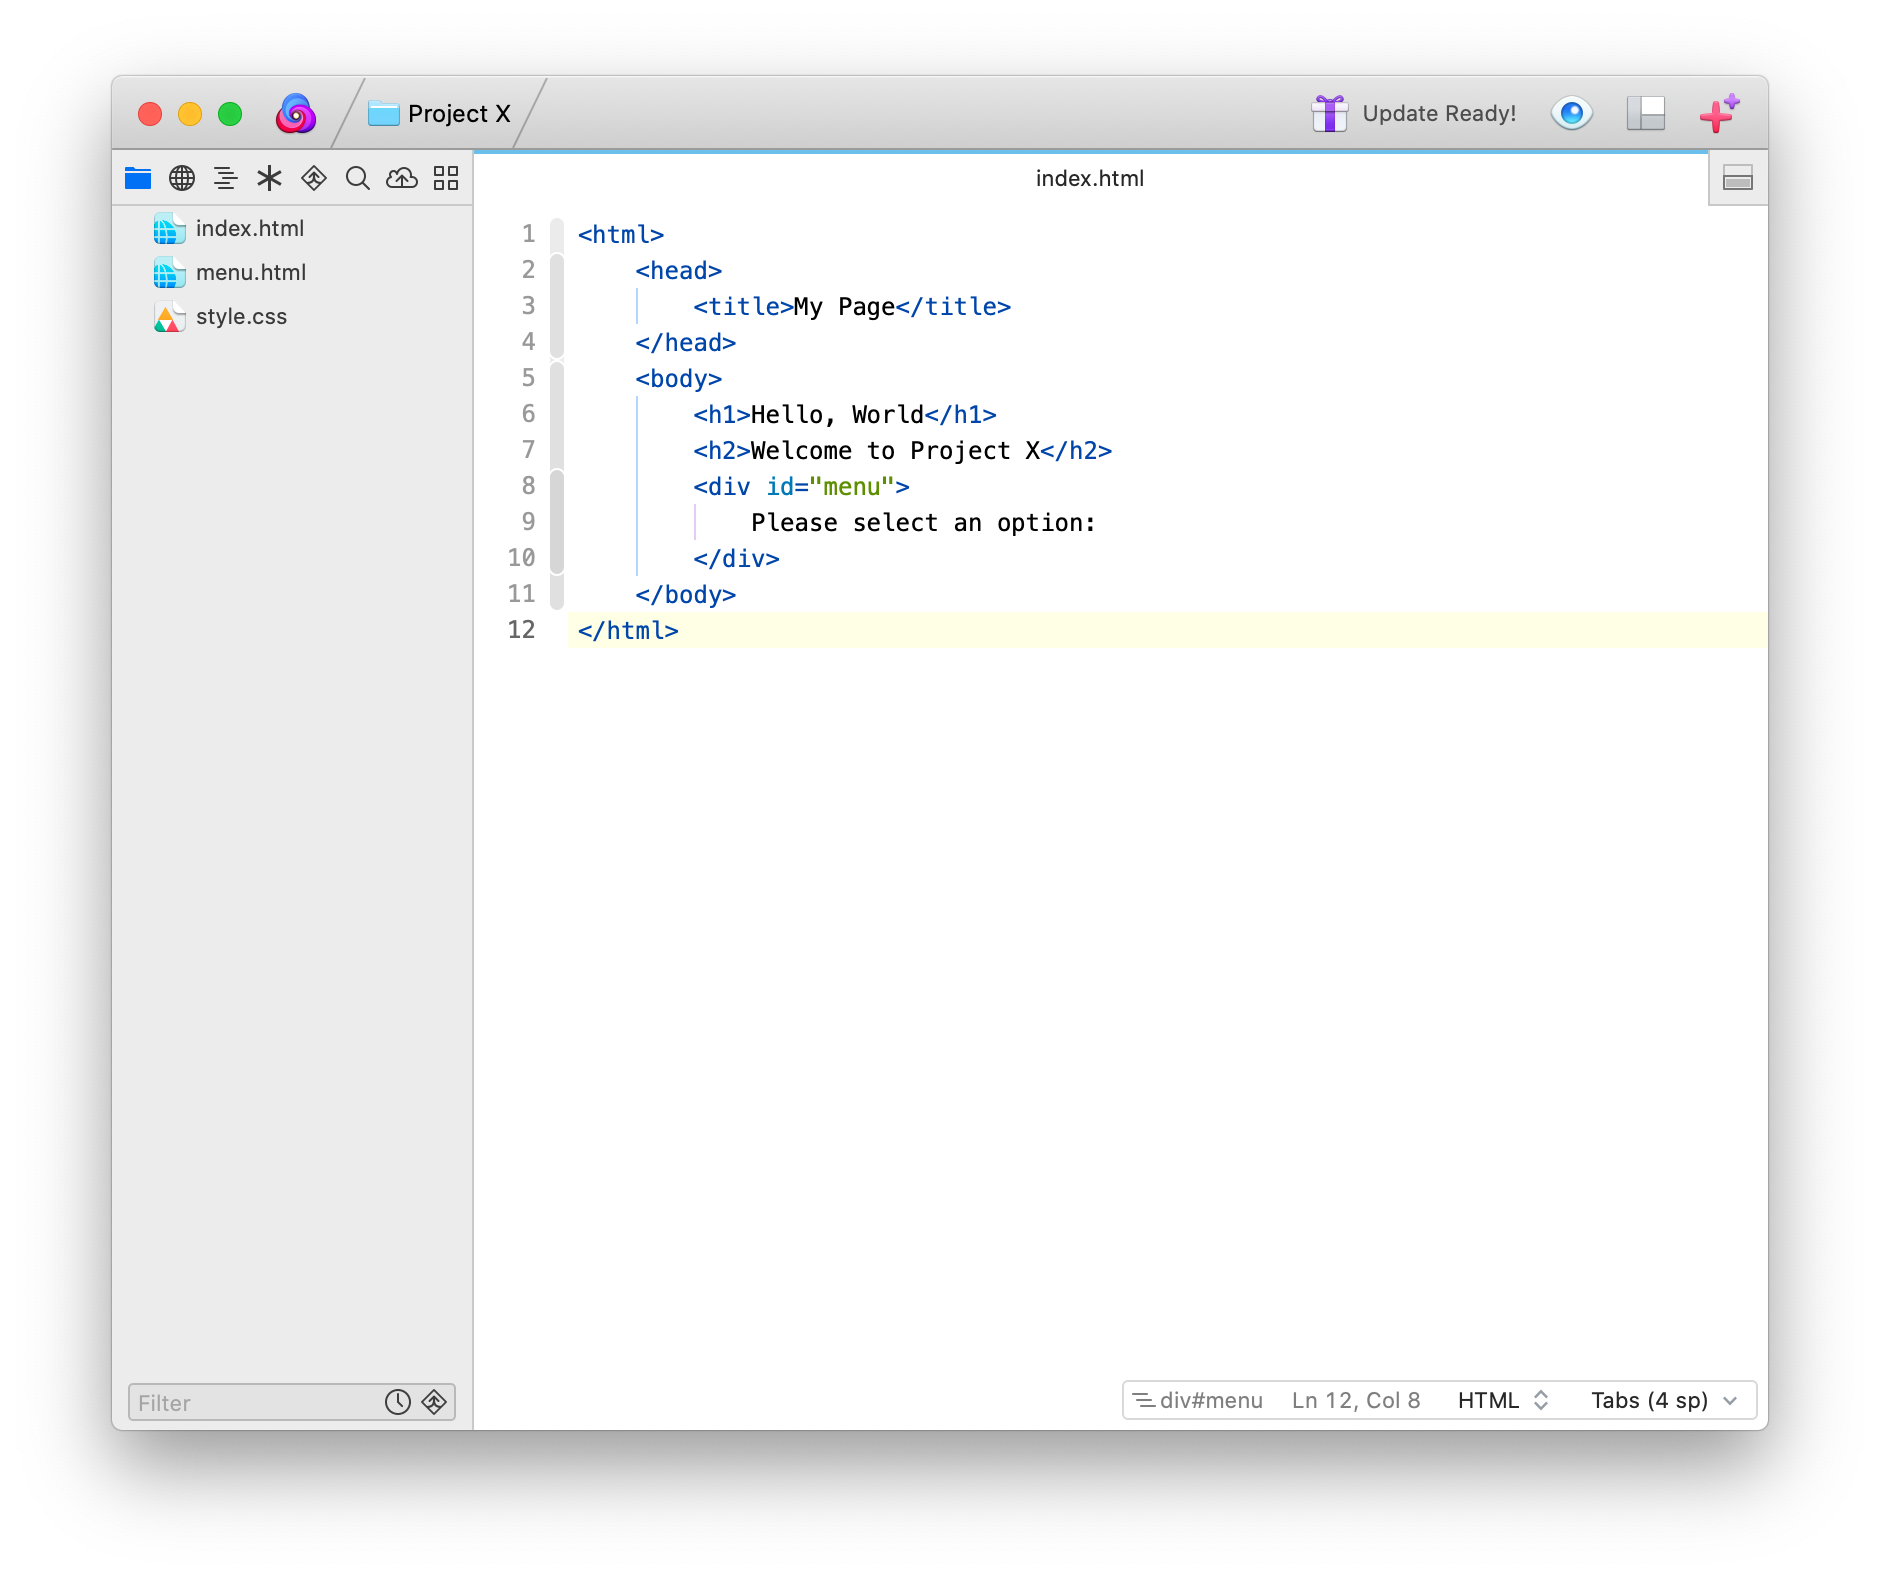Click the fold ribbon beside line 3
The image size is (1880, 1578).
(557, 306)
